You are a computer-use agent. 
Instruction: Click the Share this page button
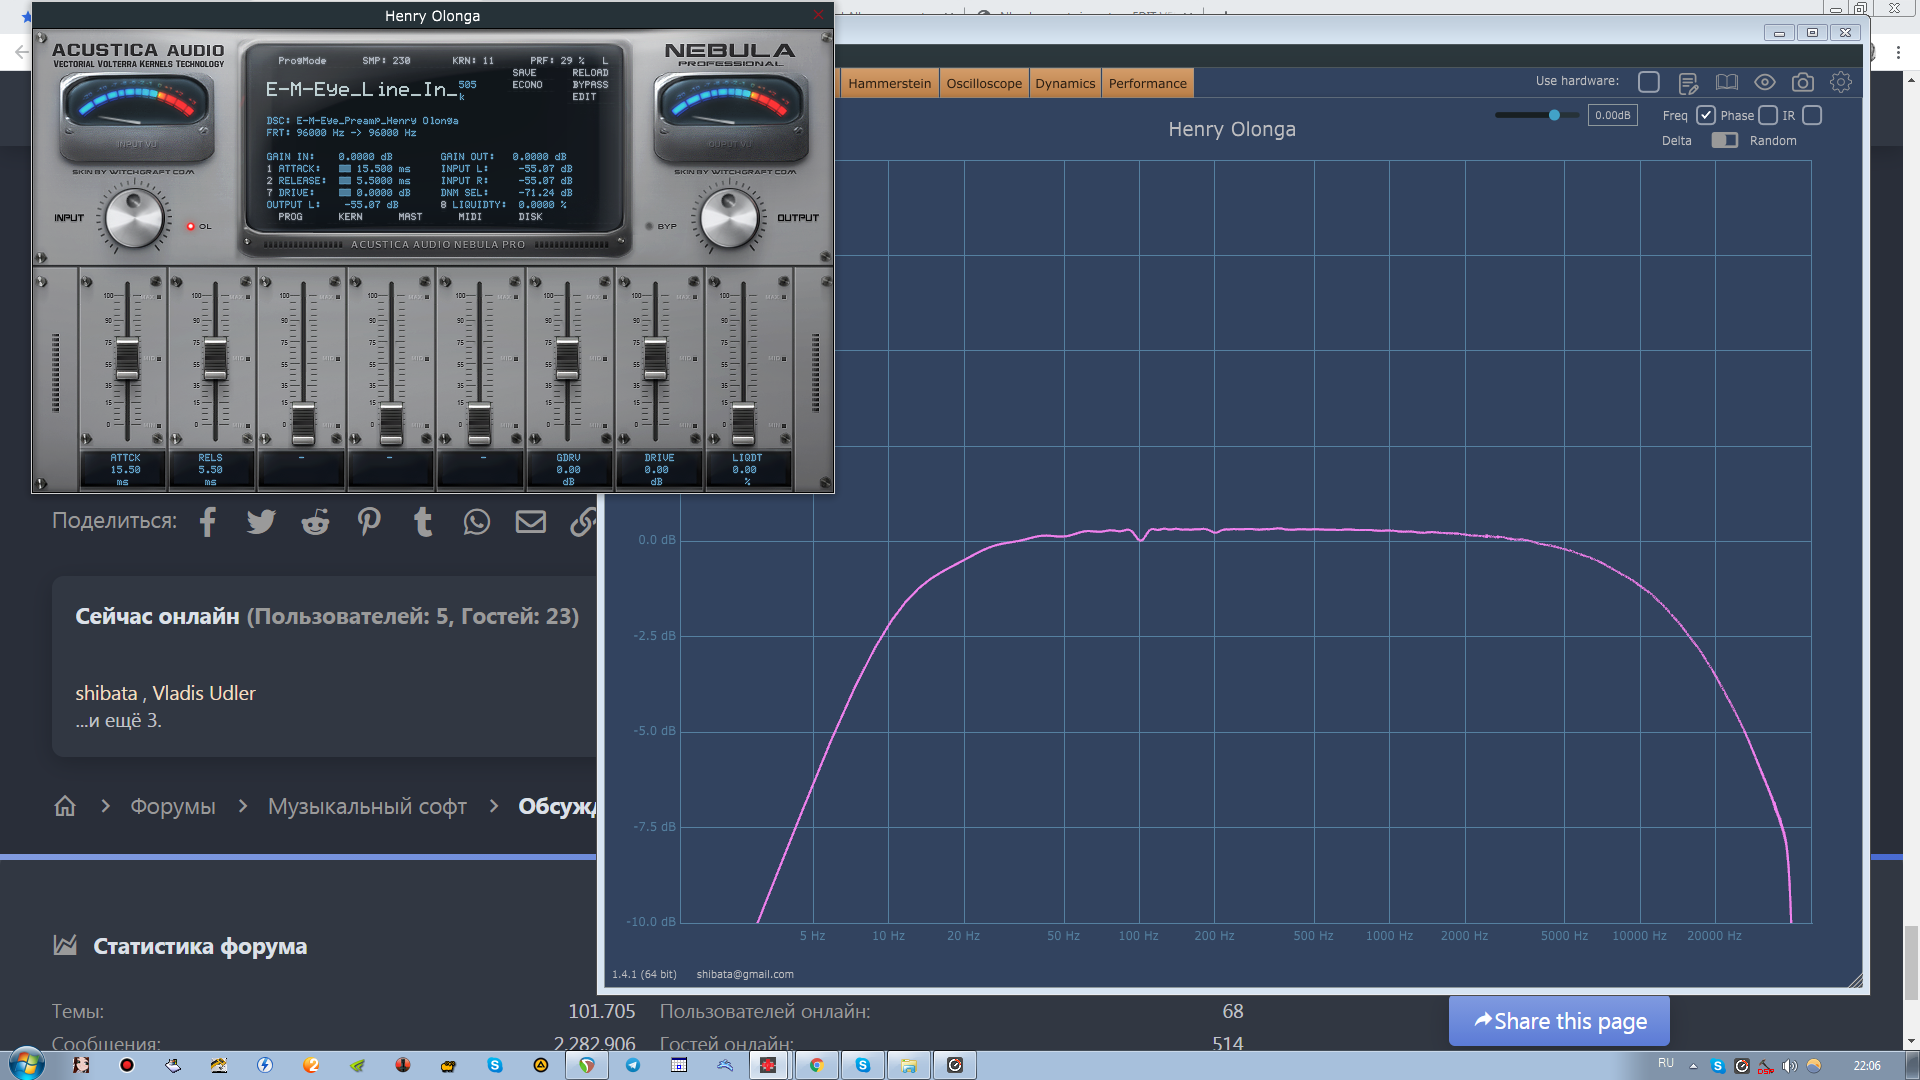click(x=1559, y=1021)
